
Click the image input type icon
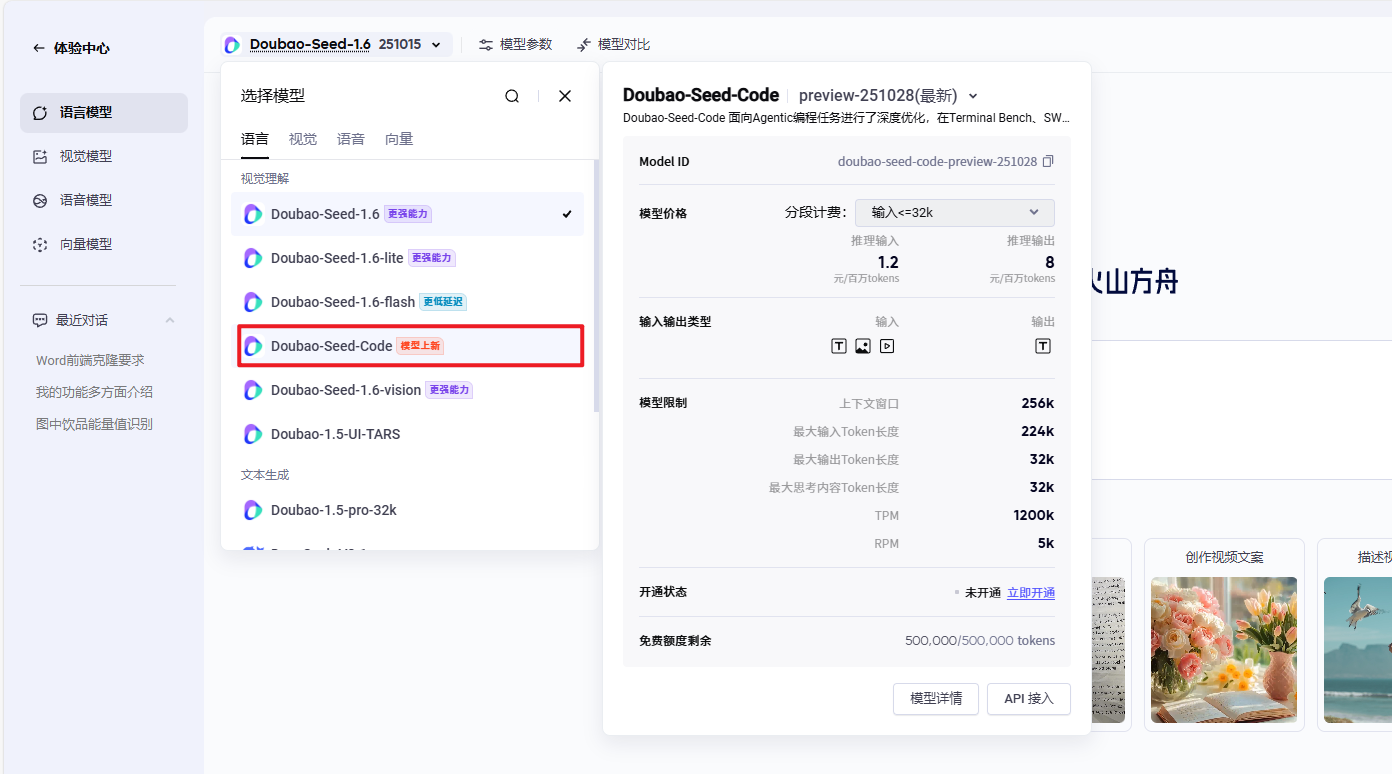862,345
